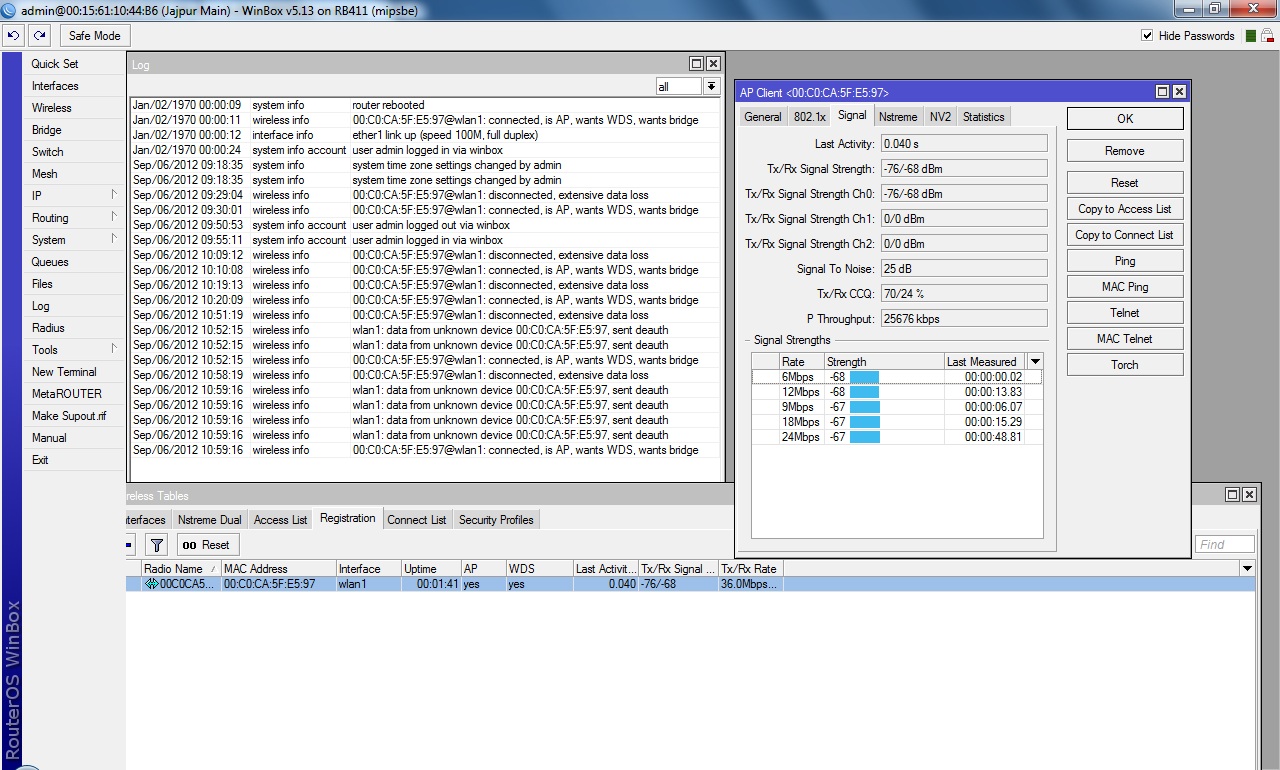Image resolution: width=1280 pixels, height=770 pixels.
Task: Click the Undo arrow in the toolbar
Action: pyautogui.click(x=14, y=35)
